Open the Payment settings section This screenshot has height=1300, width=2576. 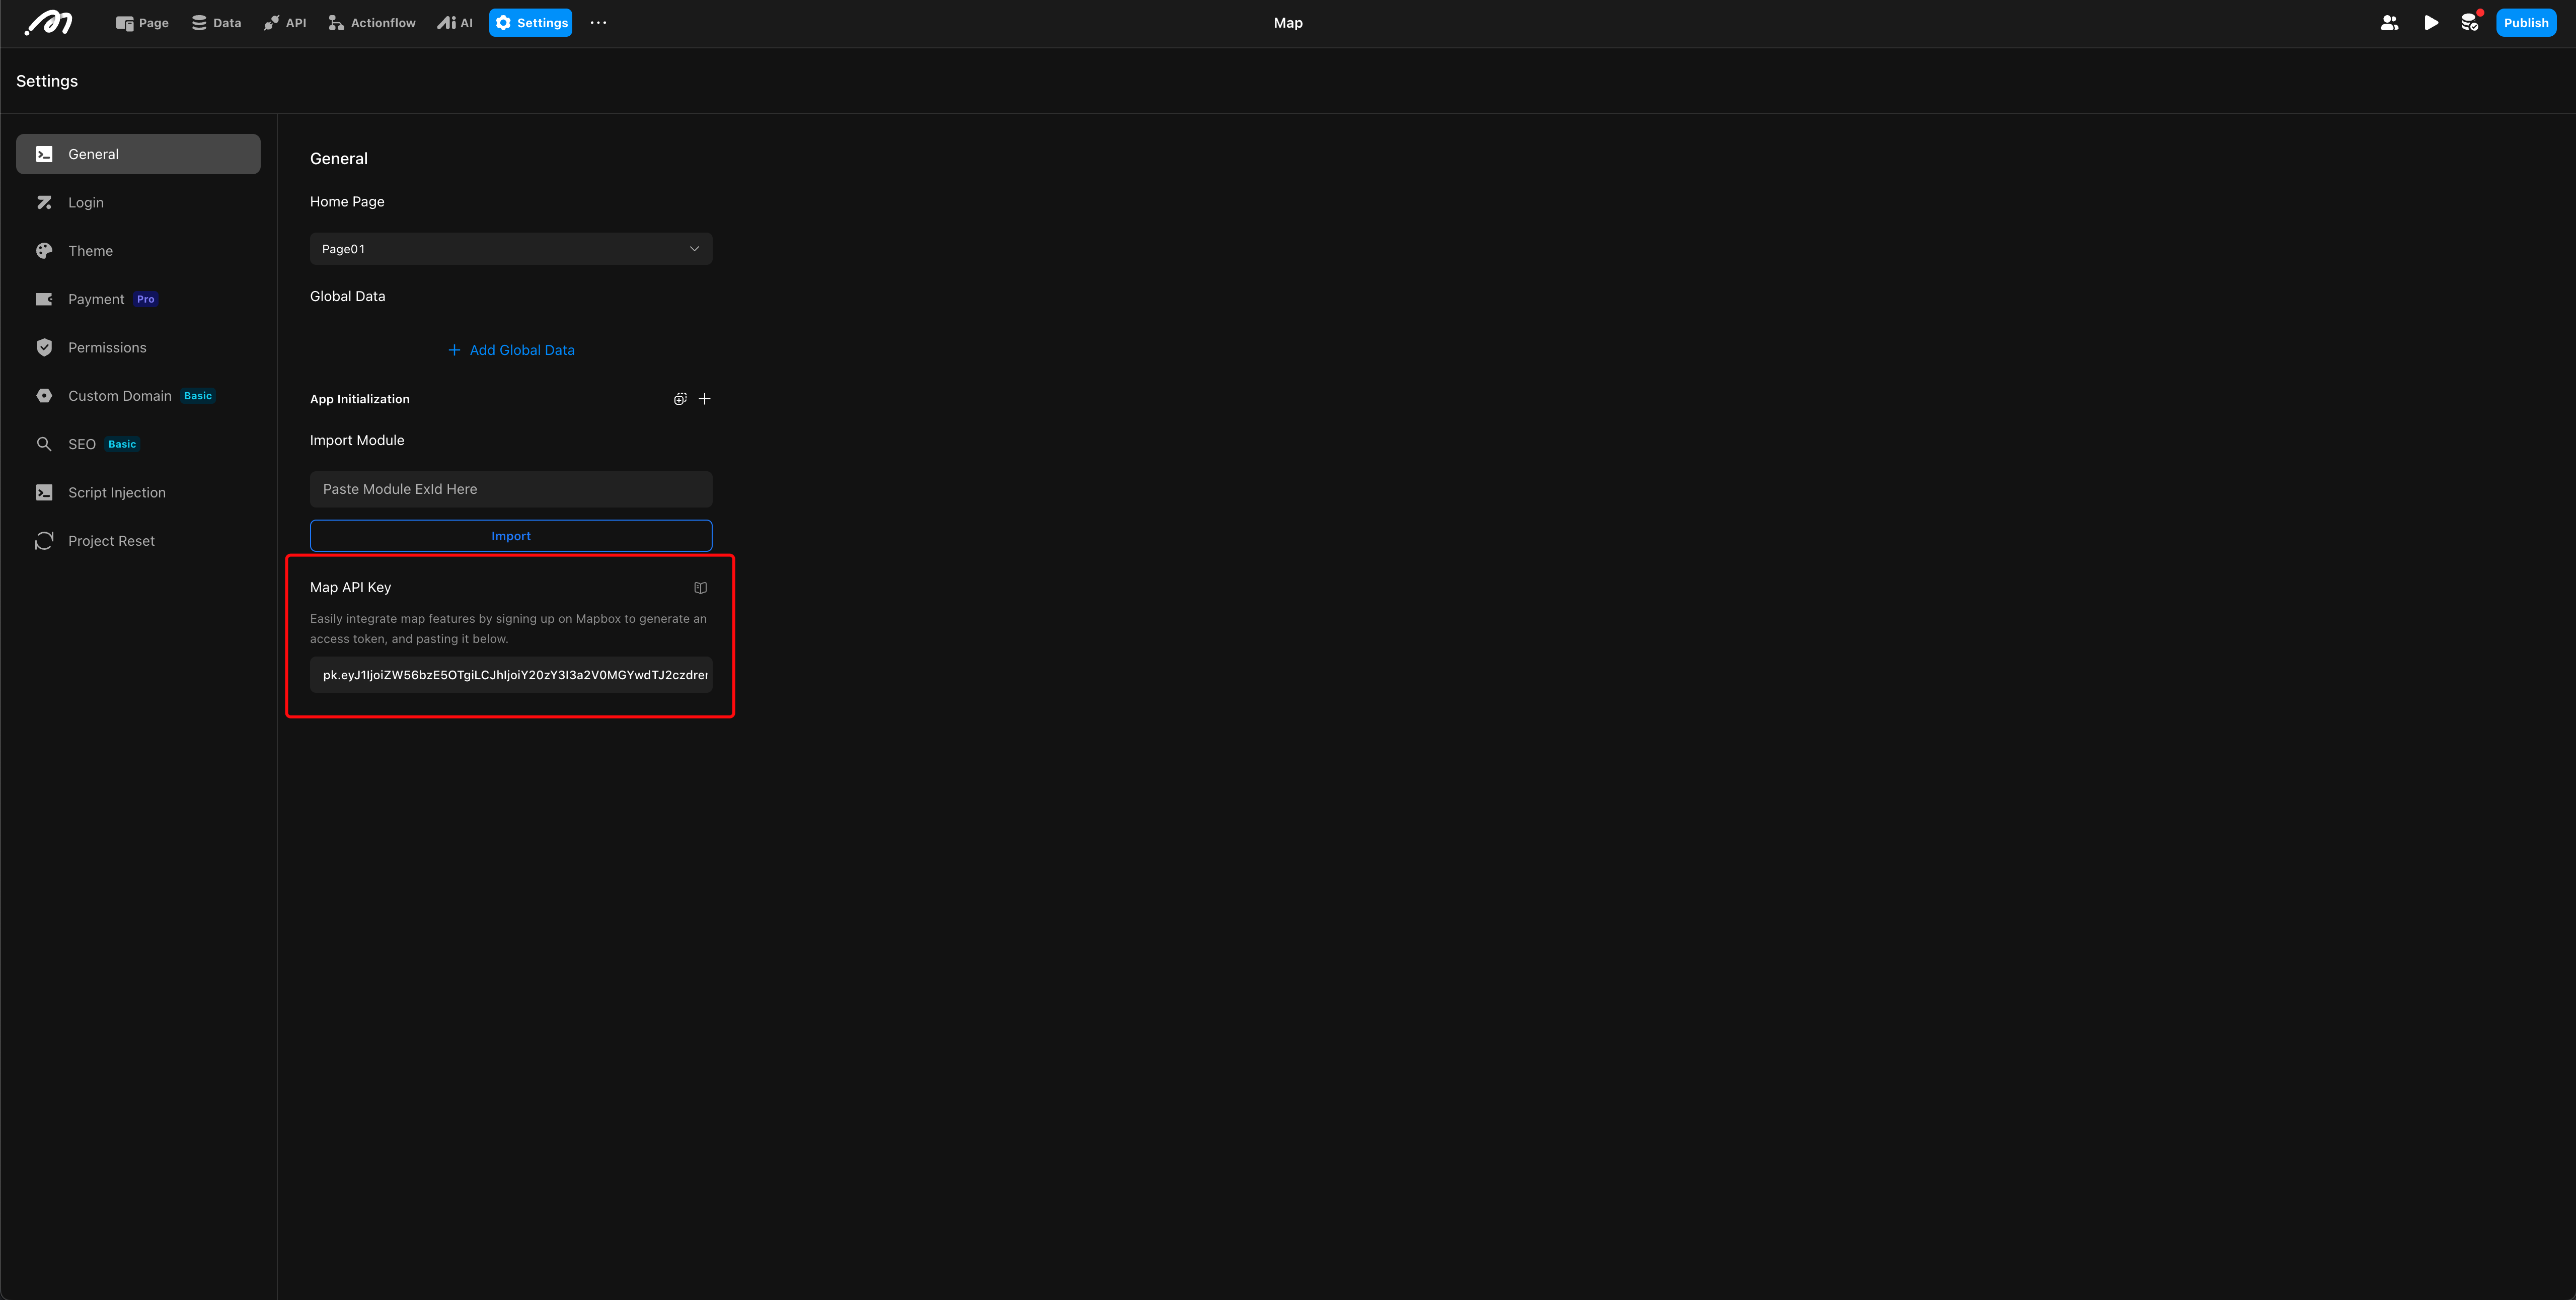coord(138,299)
